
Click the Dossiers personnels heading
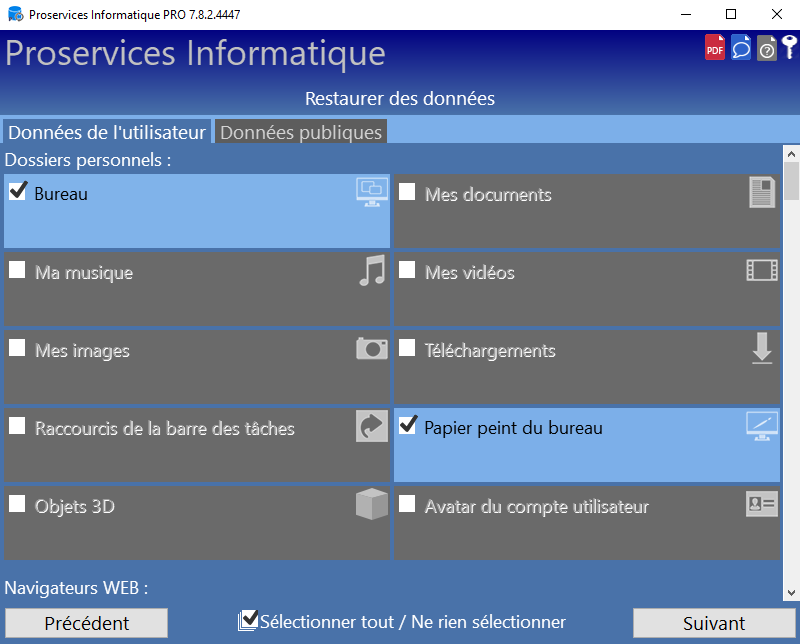coord(88,160)
